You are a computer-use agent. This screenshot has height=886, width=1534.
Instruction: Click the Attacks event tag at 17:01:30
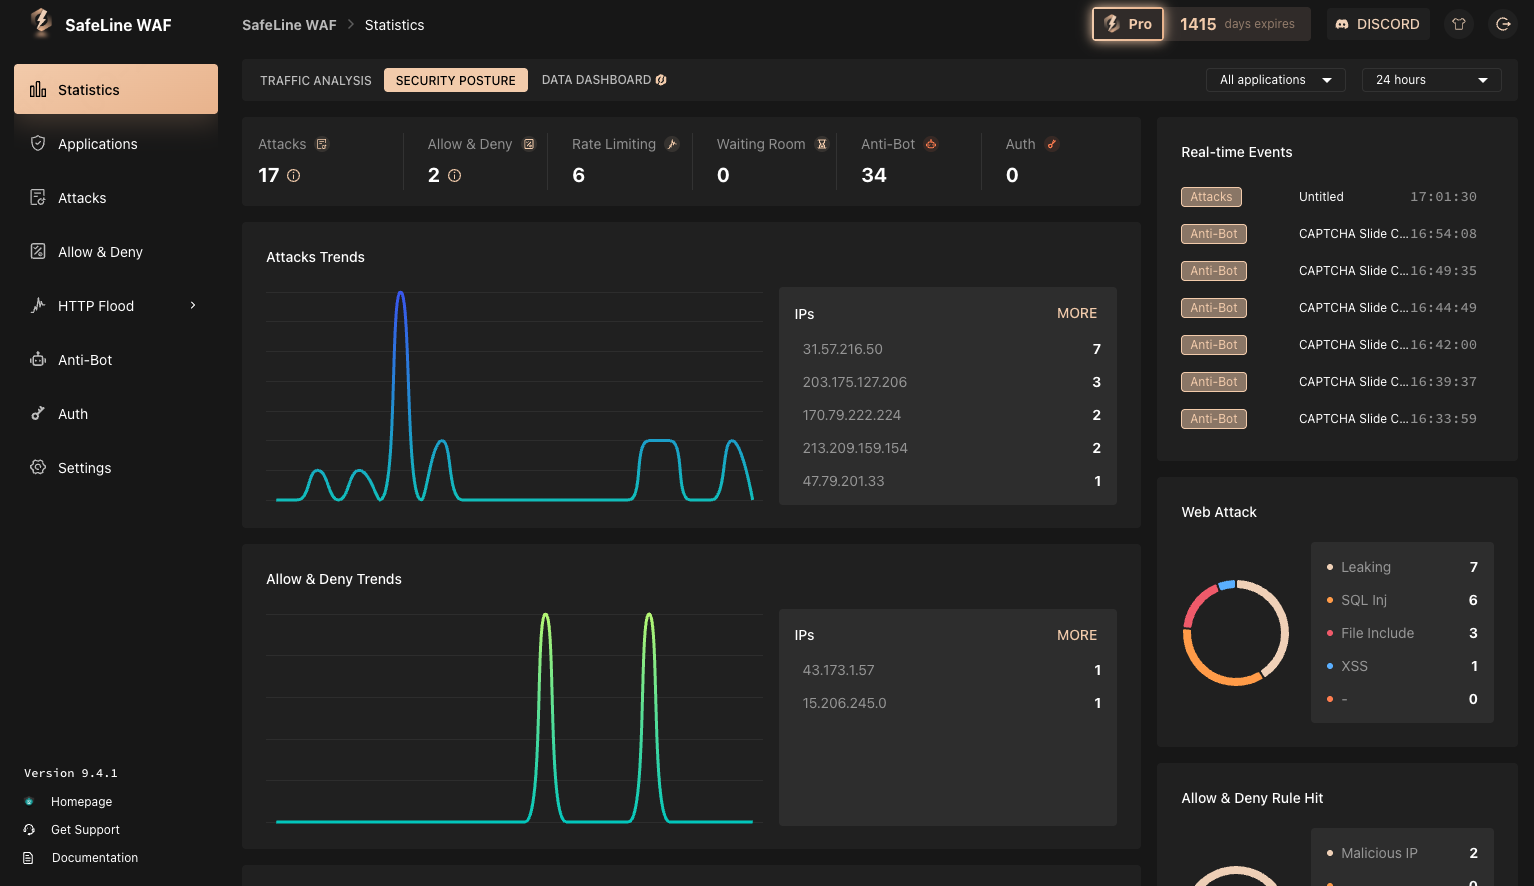click(x=1211, y=197)
